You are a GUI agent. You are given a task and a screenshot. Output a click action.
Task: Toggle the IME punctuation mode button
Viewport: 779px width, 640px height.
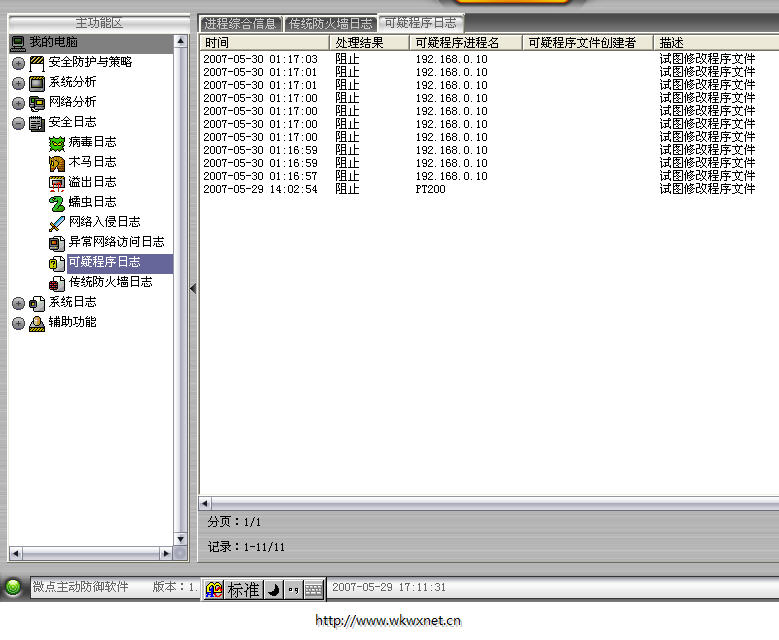point(293,590)
